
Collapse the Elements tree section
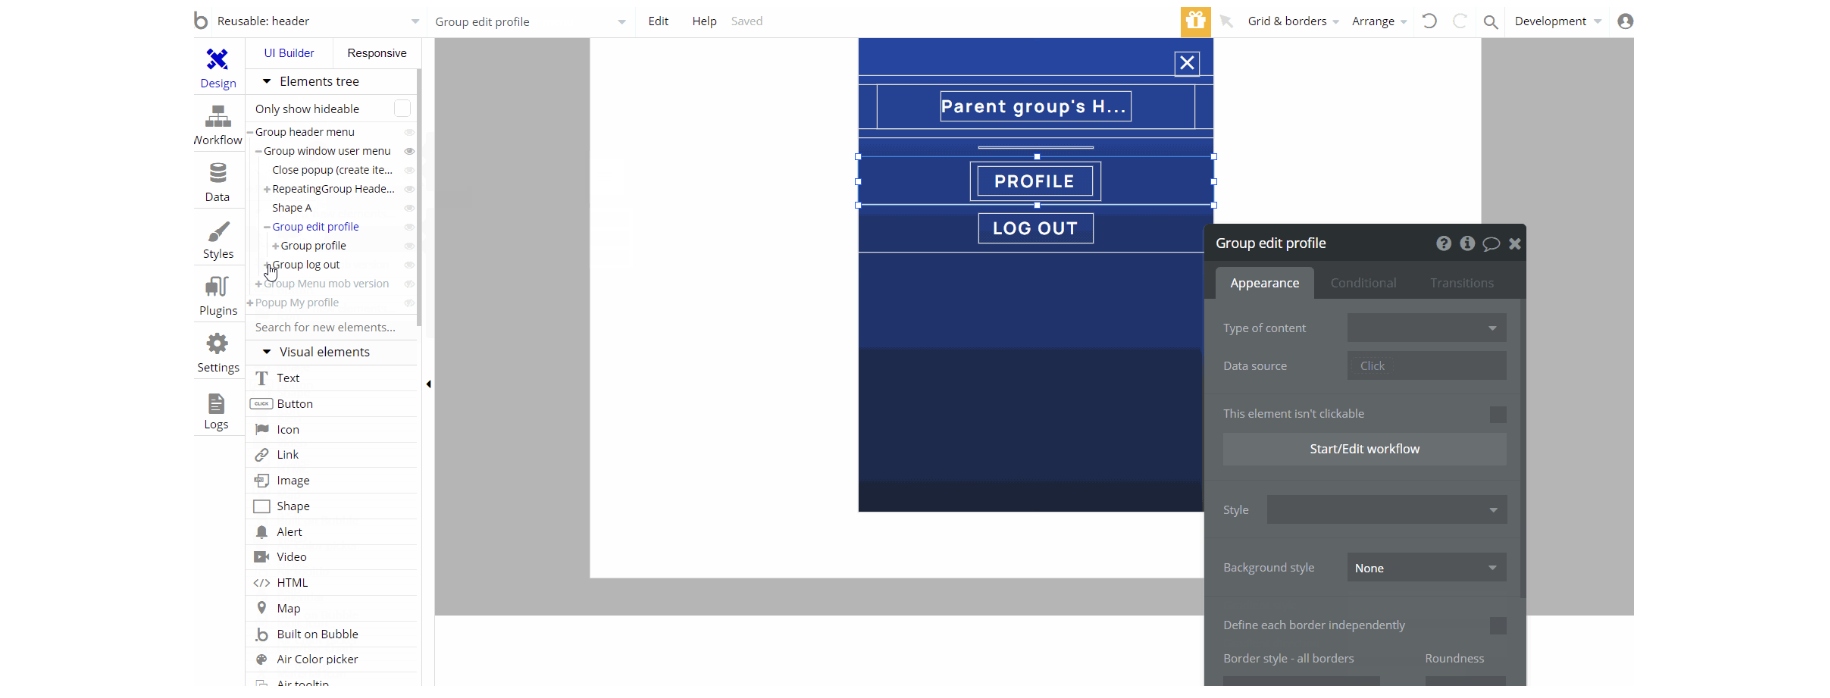(x=267, y=81)
